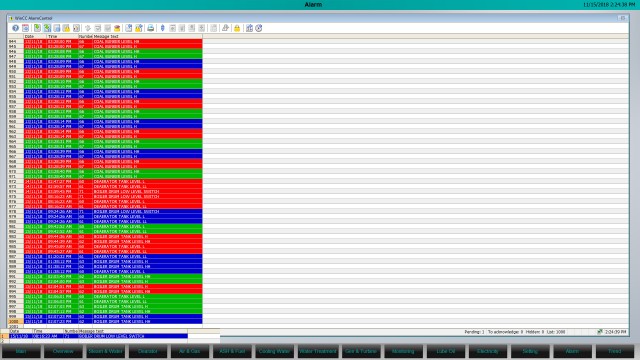This screenshot has width=640, height=360.
Task: Open the configuration dialog icon
Action: [25, 28]
